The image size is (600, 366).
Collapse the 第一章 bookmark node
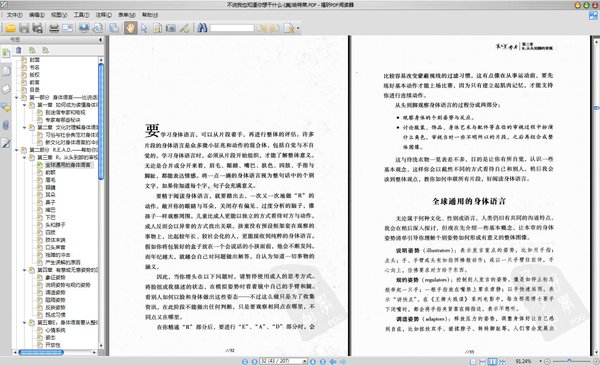click(x=24, y=105)
